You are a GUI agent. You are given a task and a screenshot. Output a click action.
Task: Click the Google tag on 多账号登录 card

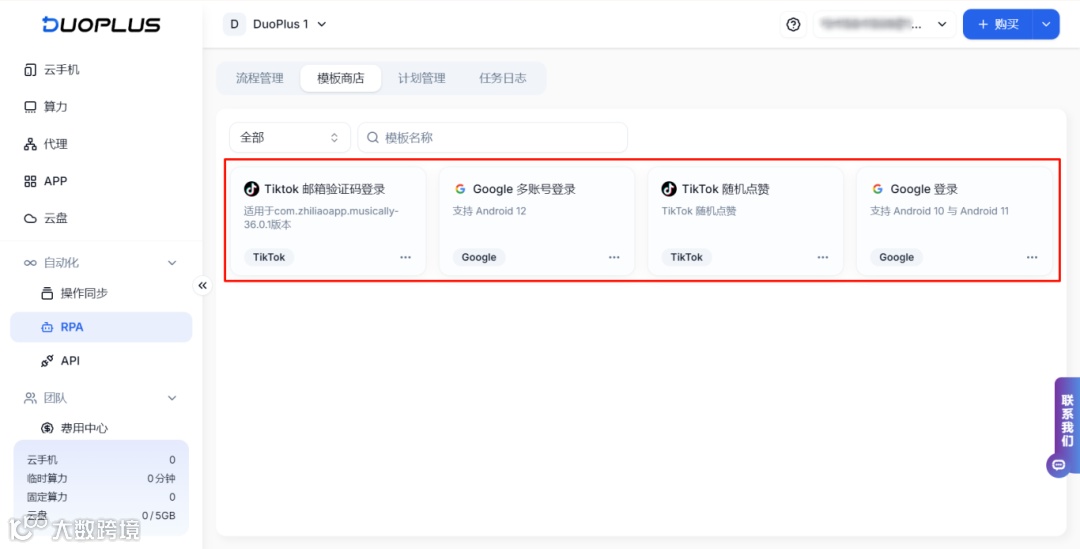479,257
